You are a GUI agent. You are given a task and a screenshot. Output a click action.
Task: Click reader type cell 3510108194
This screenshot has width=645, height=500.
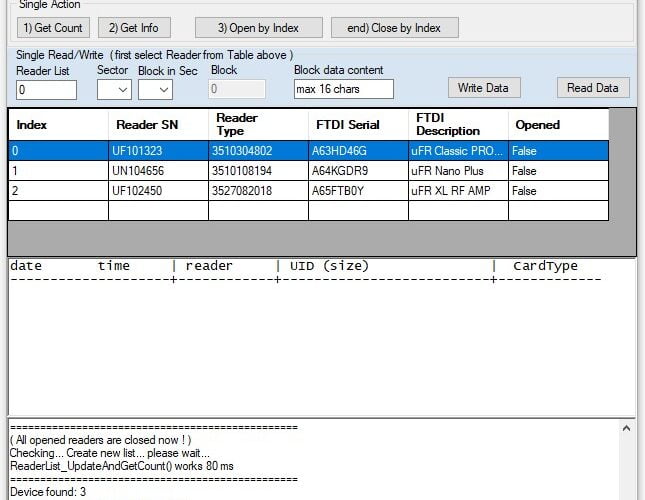(x=258, y=171)
